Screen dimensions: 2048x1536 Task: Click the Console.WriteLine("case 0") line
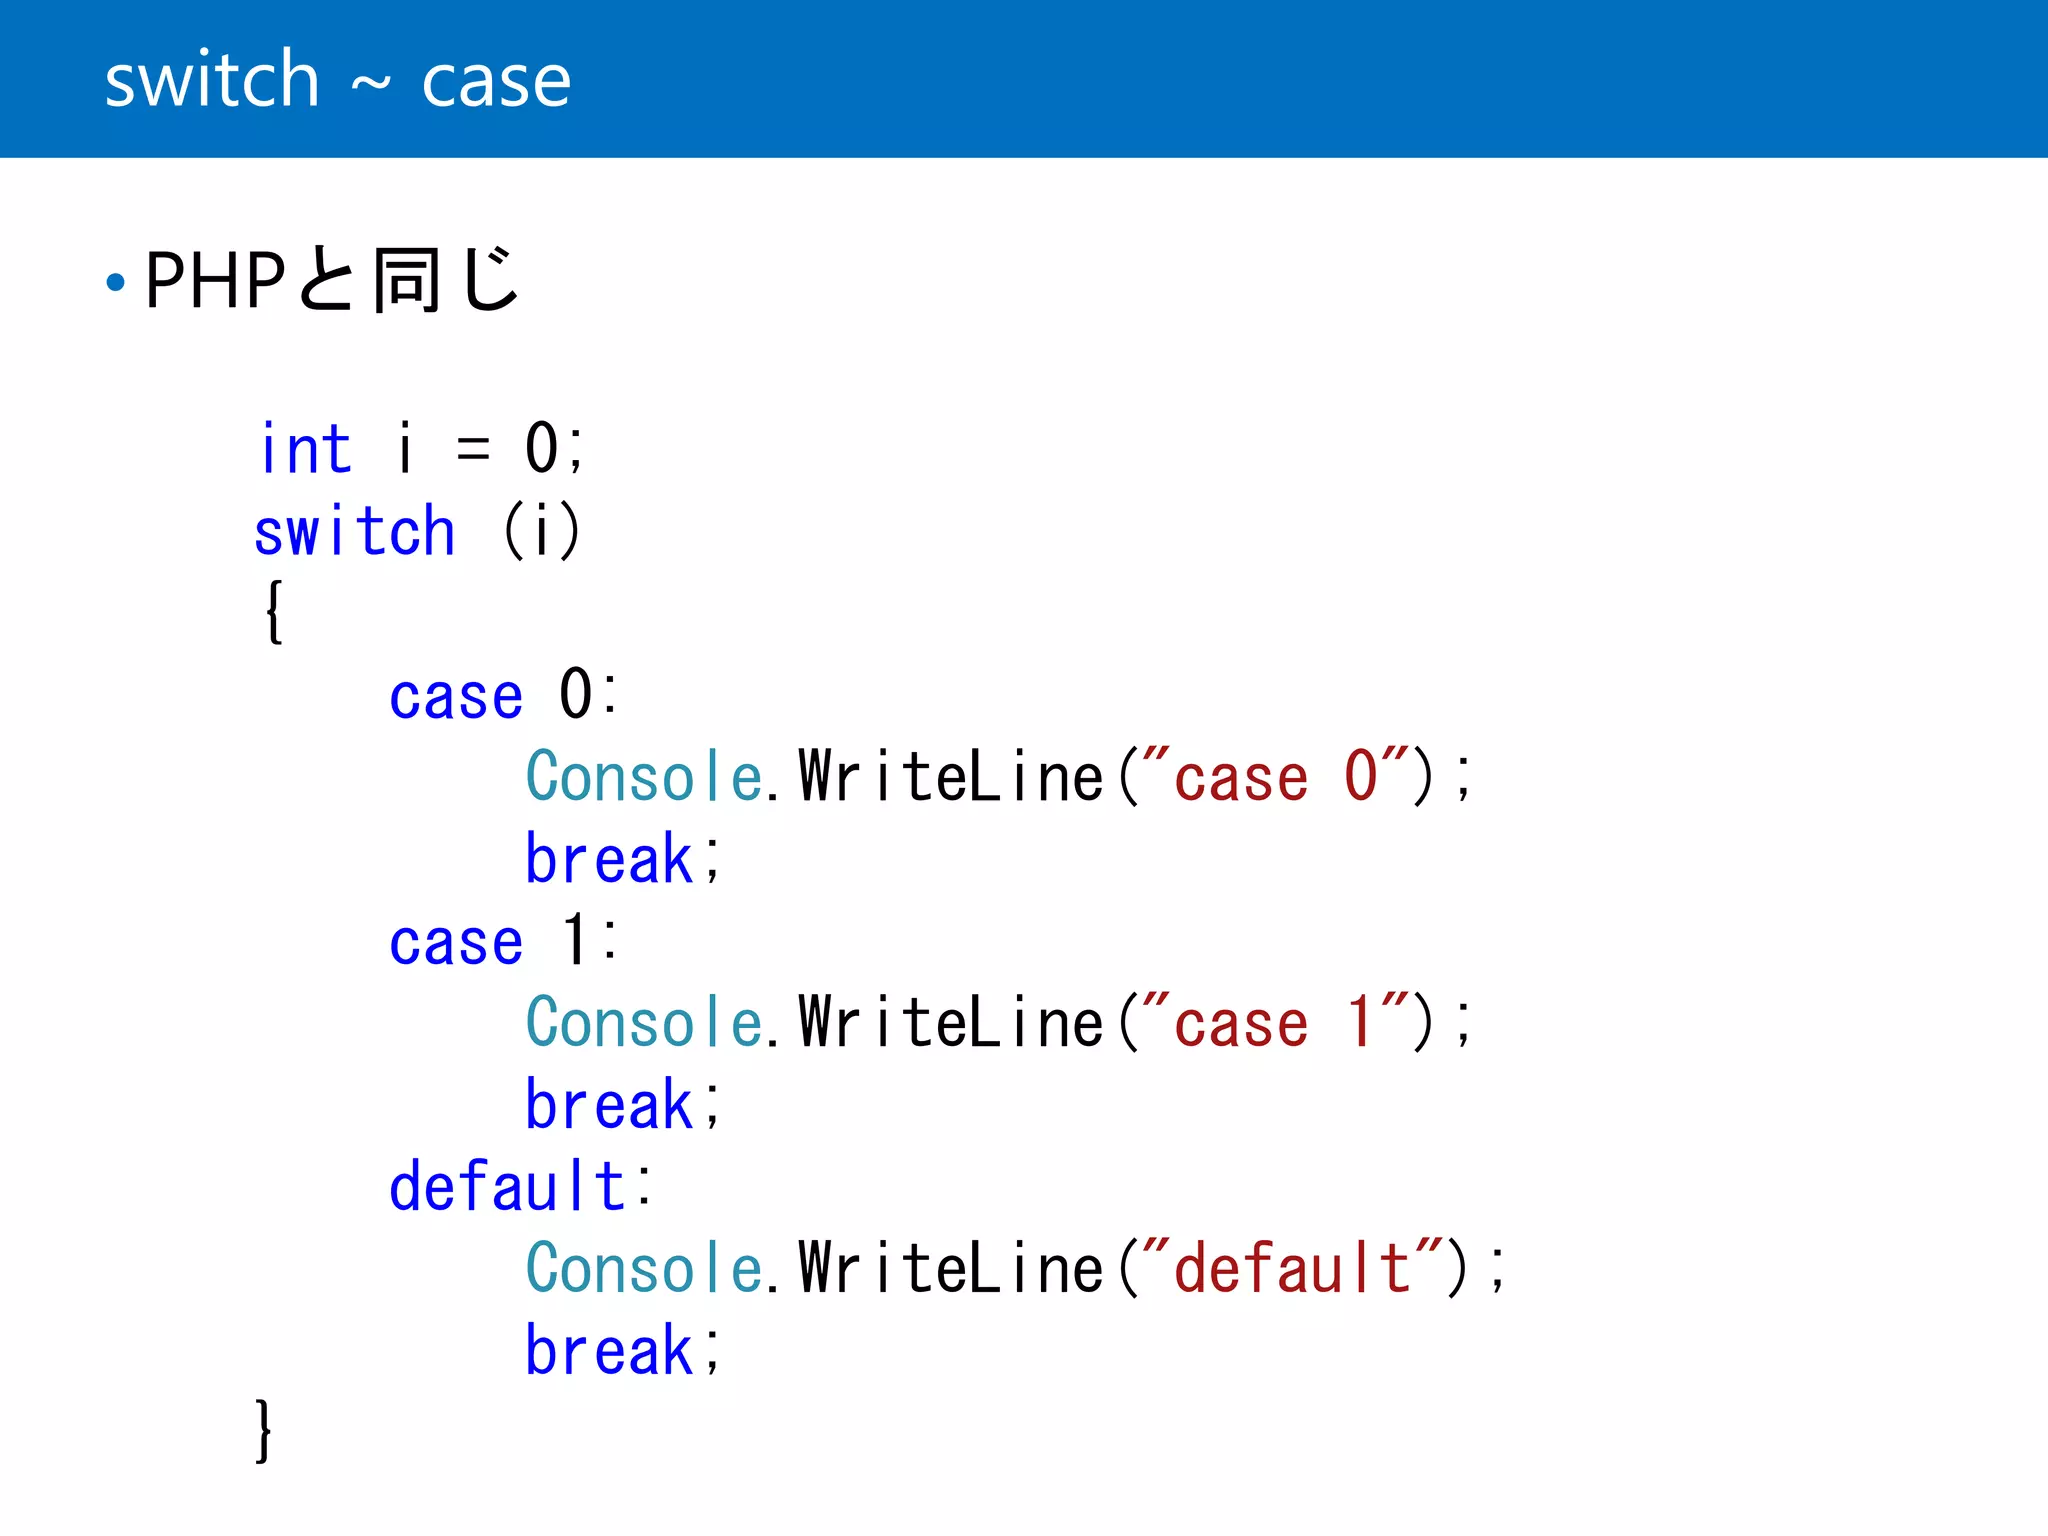[999, 776]
